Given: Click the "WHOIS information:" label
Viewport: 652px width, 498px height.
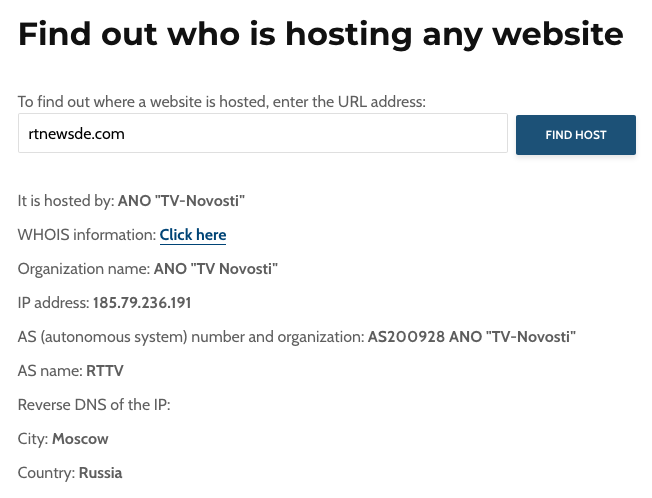Looking at the screenshot, I should pyautogui.click(x=87, y=235).
